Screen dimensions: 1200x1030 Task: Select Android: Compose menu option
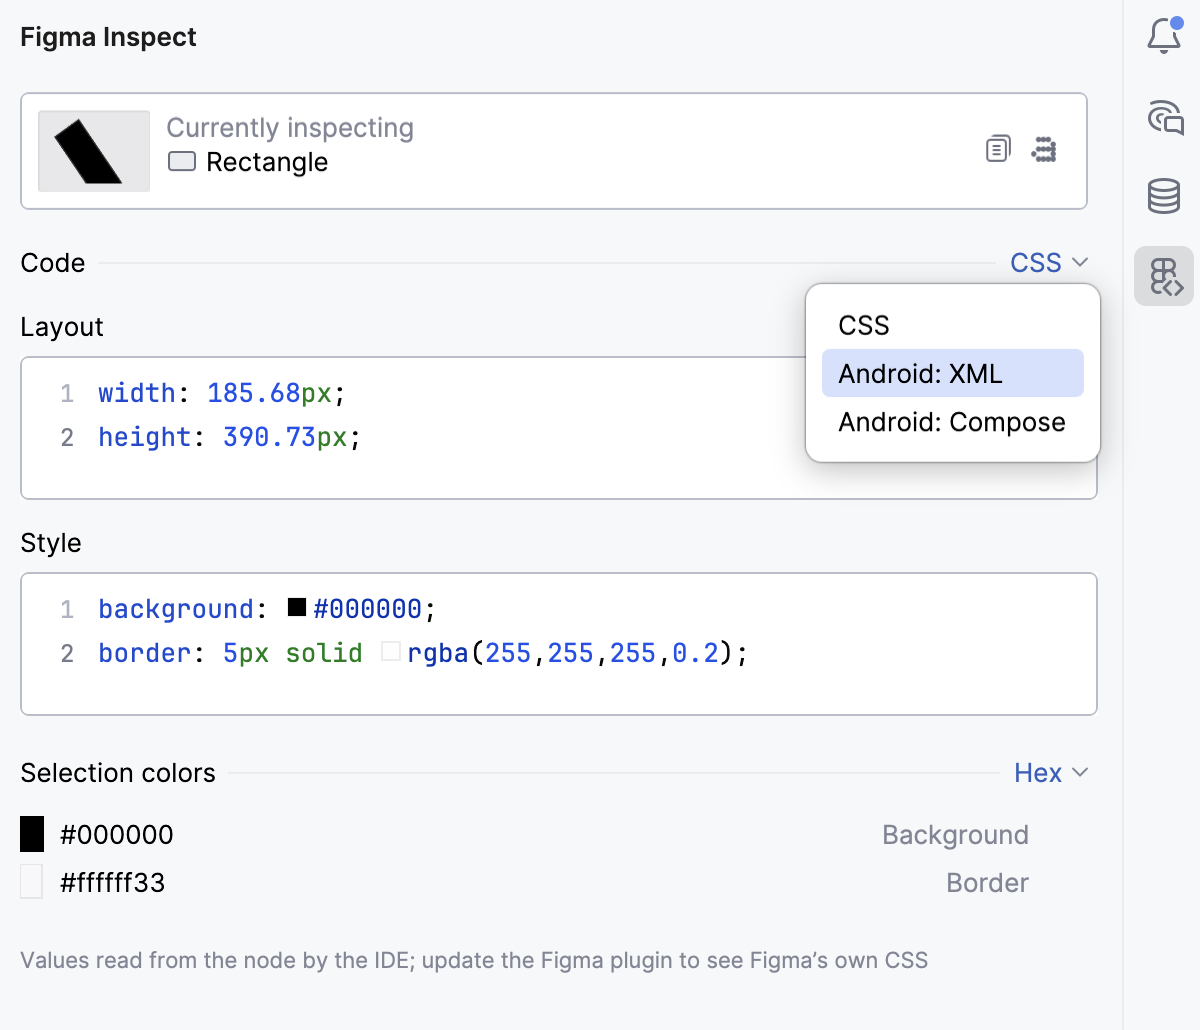[x=953, y=422]
